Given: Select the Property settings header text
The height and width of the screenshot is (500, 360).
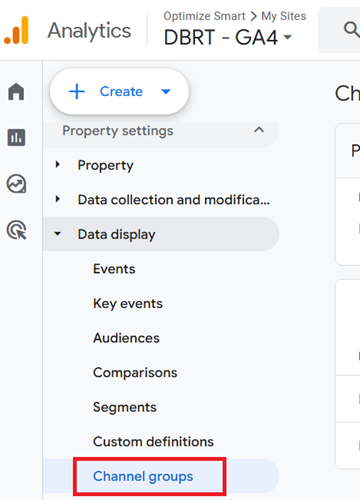Looking at the screenshot, I should point(118,131).
